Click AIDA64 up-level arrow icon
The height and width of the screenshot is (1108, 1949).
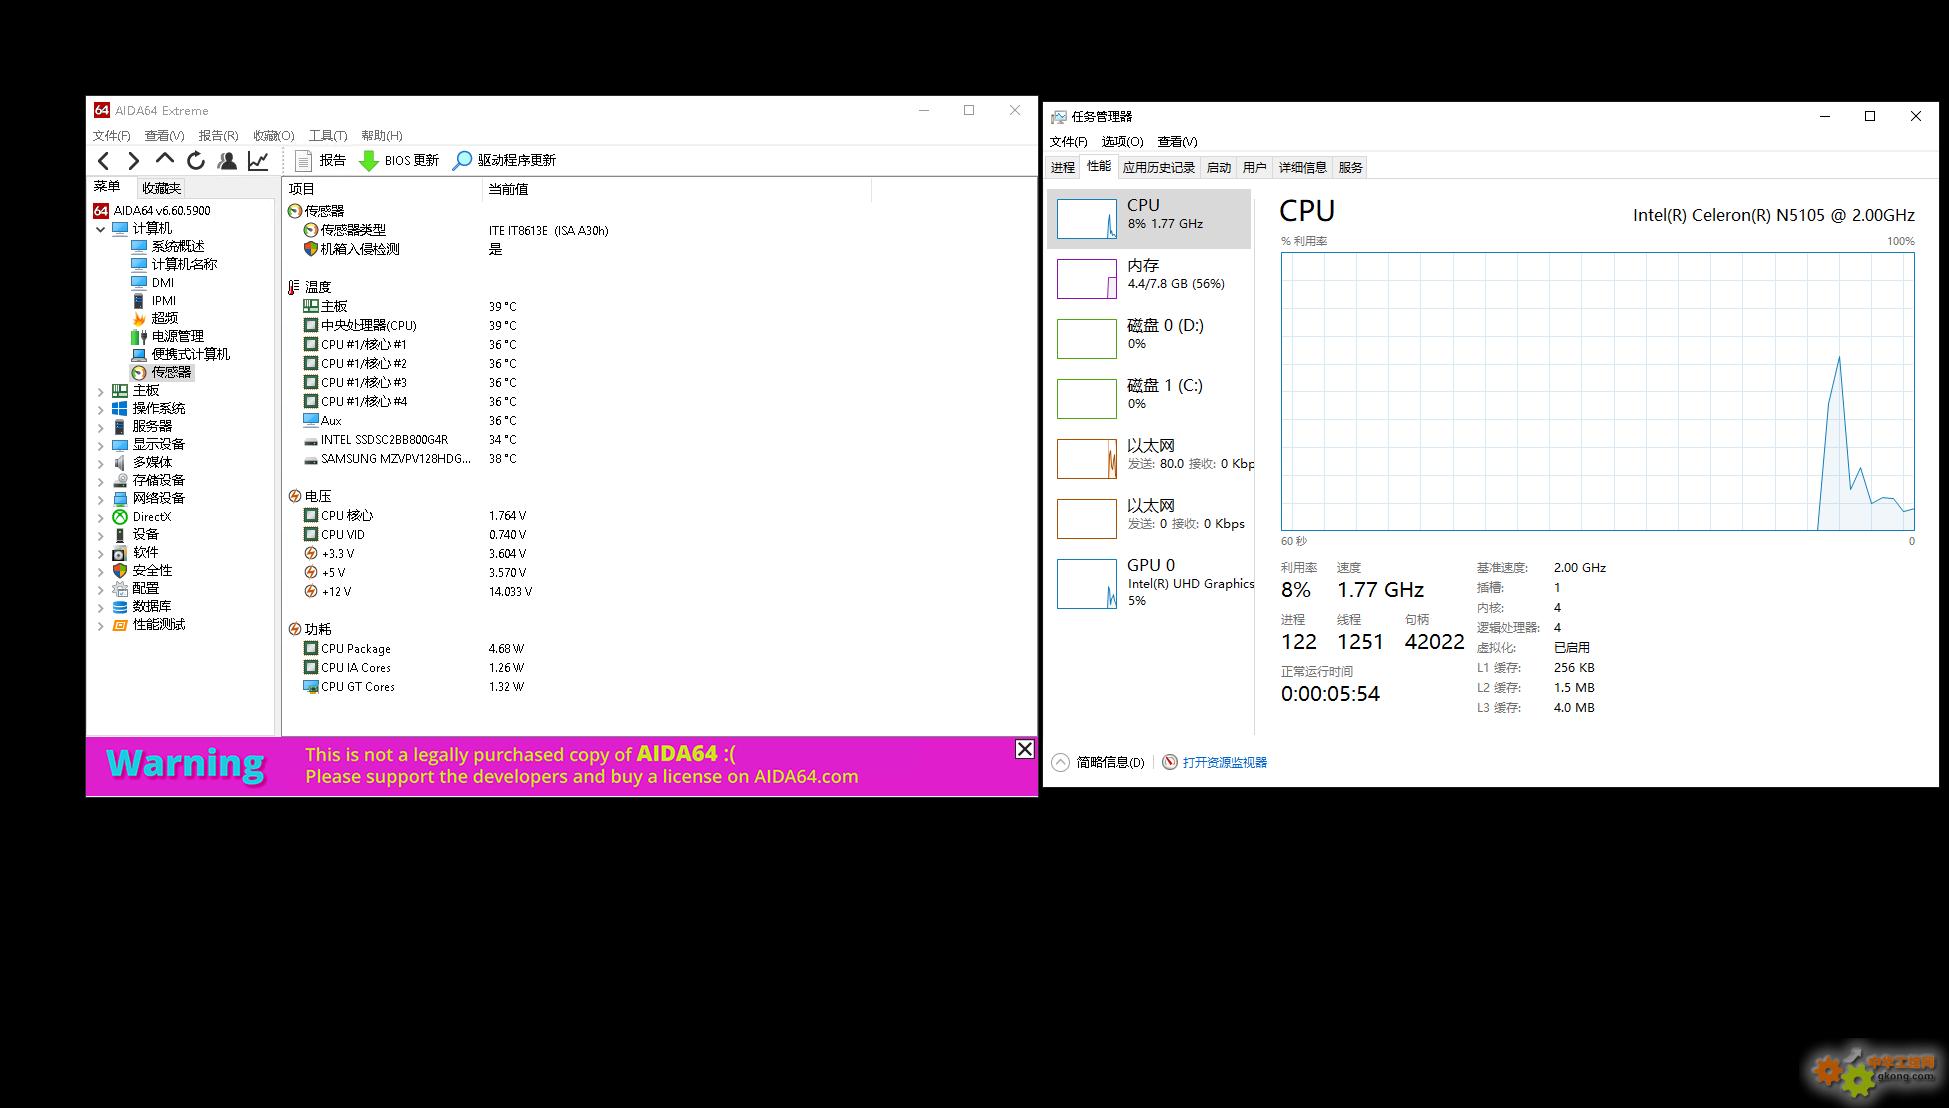click(165, 160)
